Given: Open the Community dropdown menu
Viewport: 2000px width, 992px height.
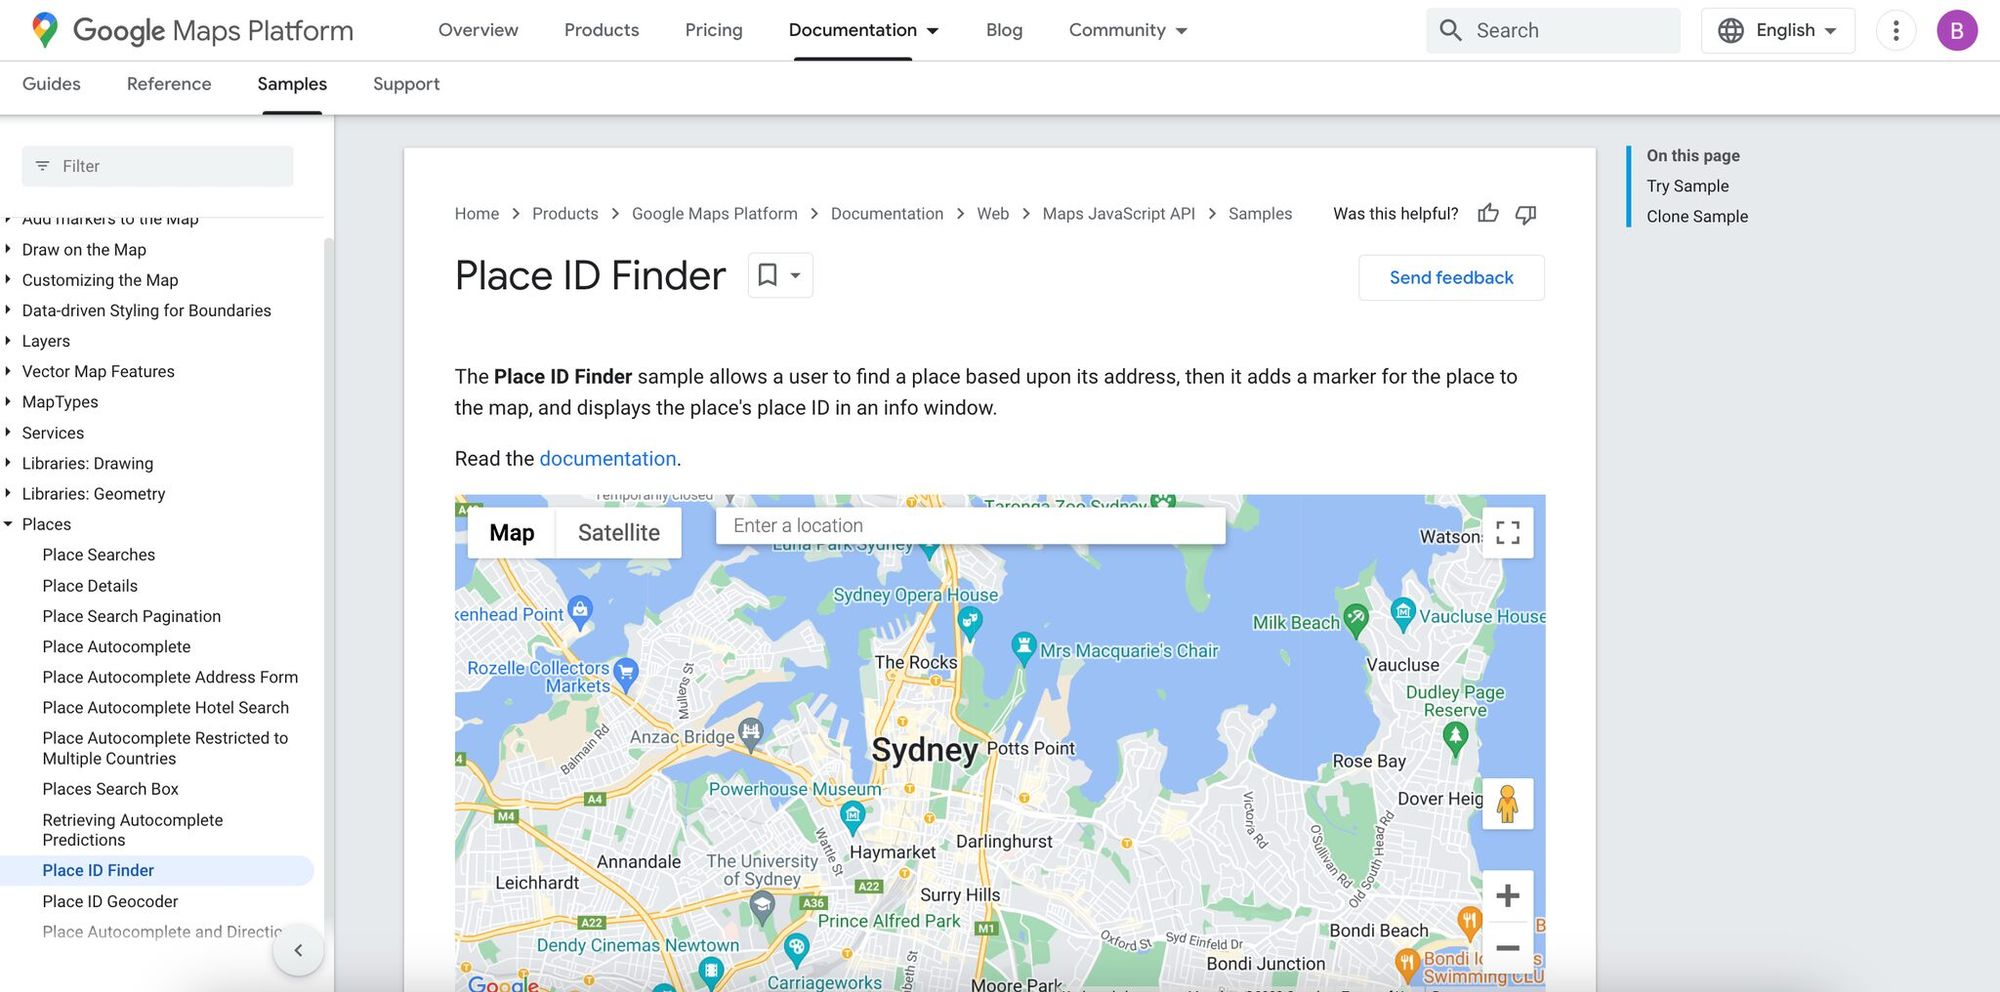Looking at the screenshot, I should click(1128, 30).
